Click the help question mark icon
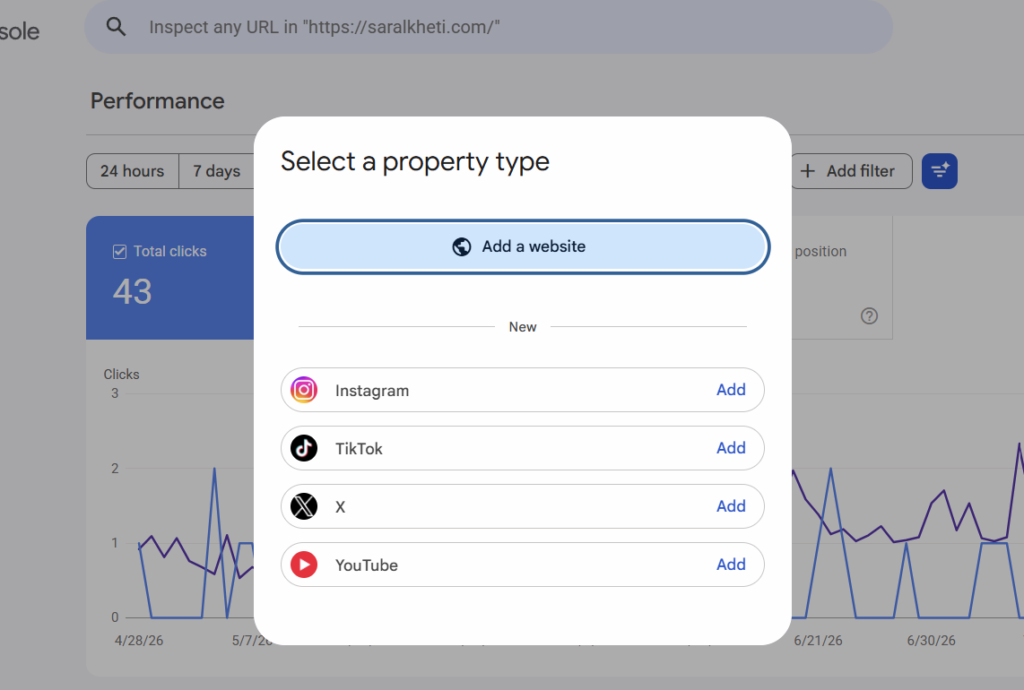This screenshot has width=1024, height=690. tap(869, 316)
